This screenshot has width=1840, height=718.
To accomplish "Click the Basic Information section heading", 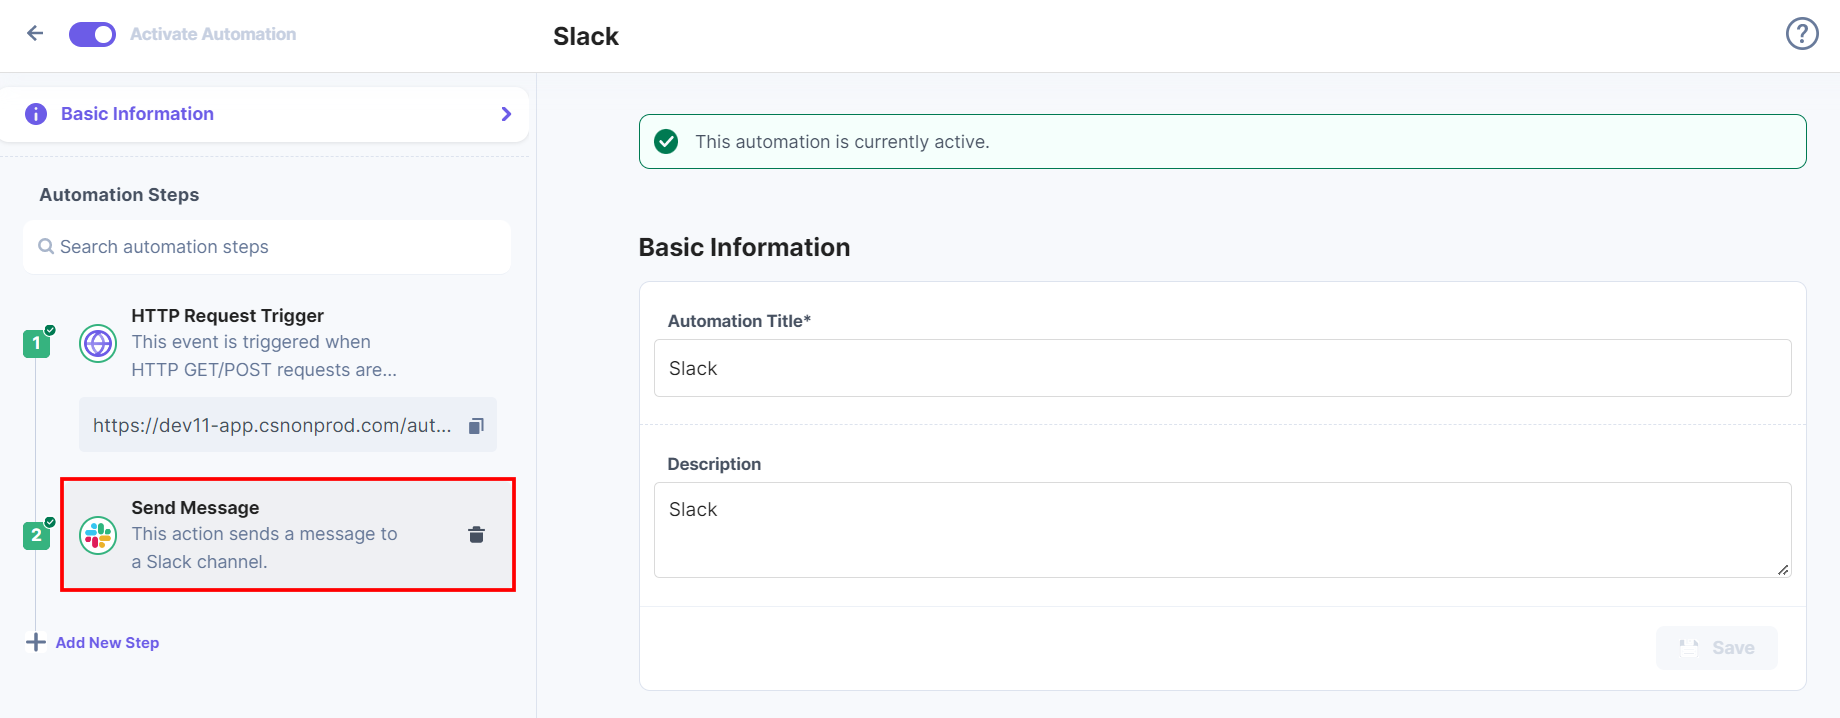I will (744, 247).
